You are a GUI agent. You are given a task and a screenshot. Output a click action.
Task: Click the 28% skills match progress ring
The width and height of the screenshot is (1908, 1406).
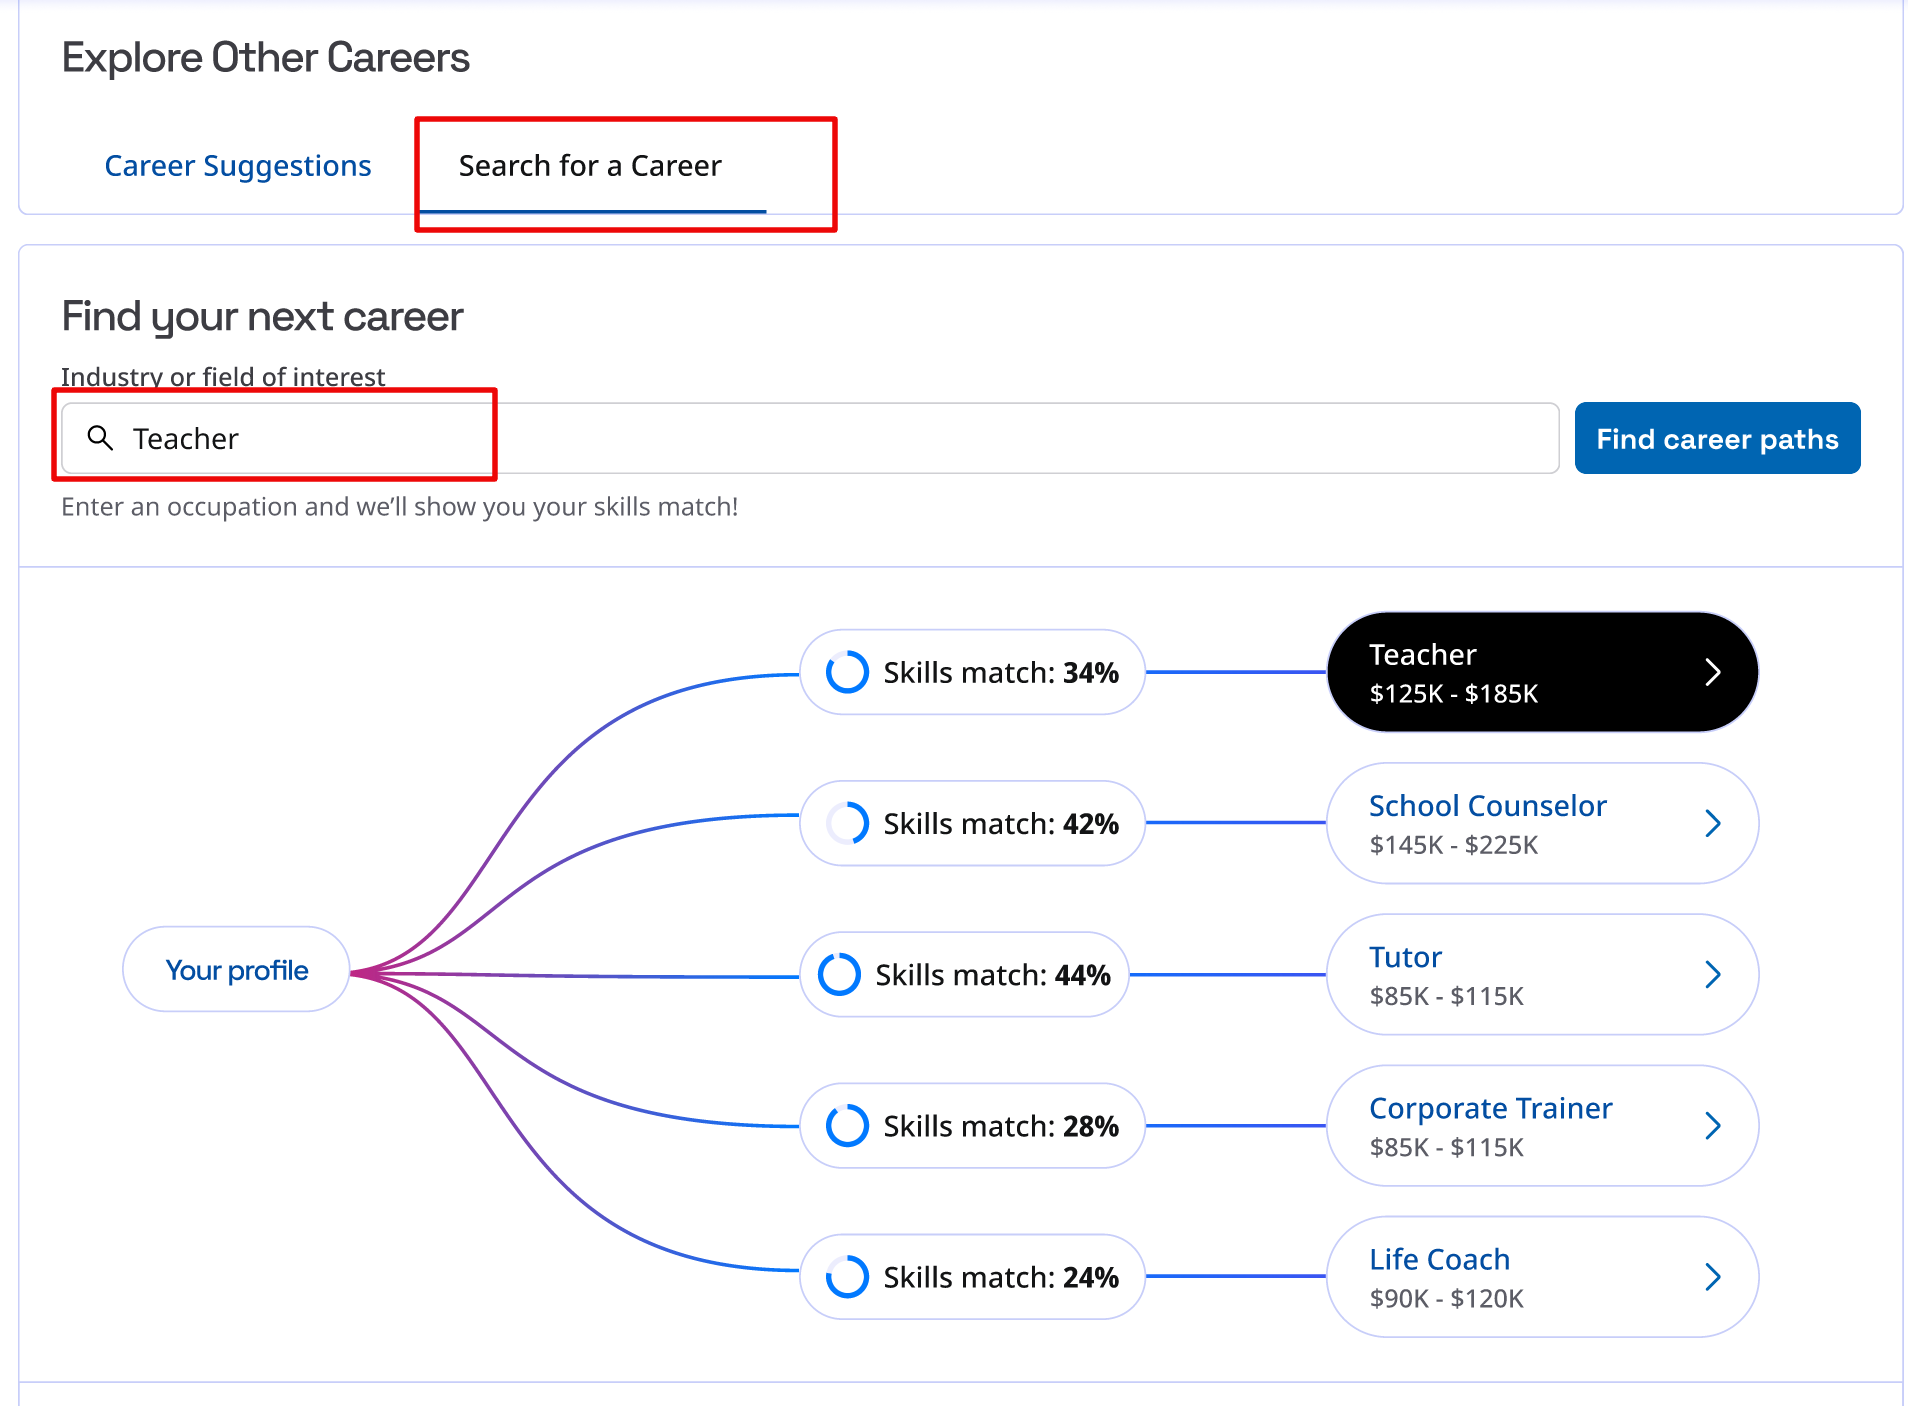point(847,1126)
